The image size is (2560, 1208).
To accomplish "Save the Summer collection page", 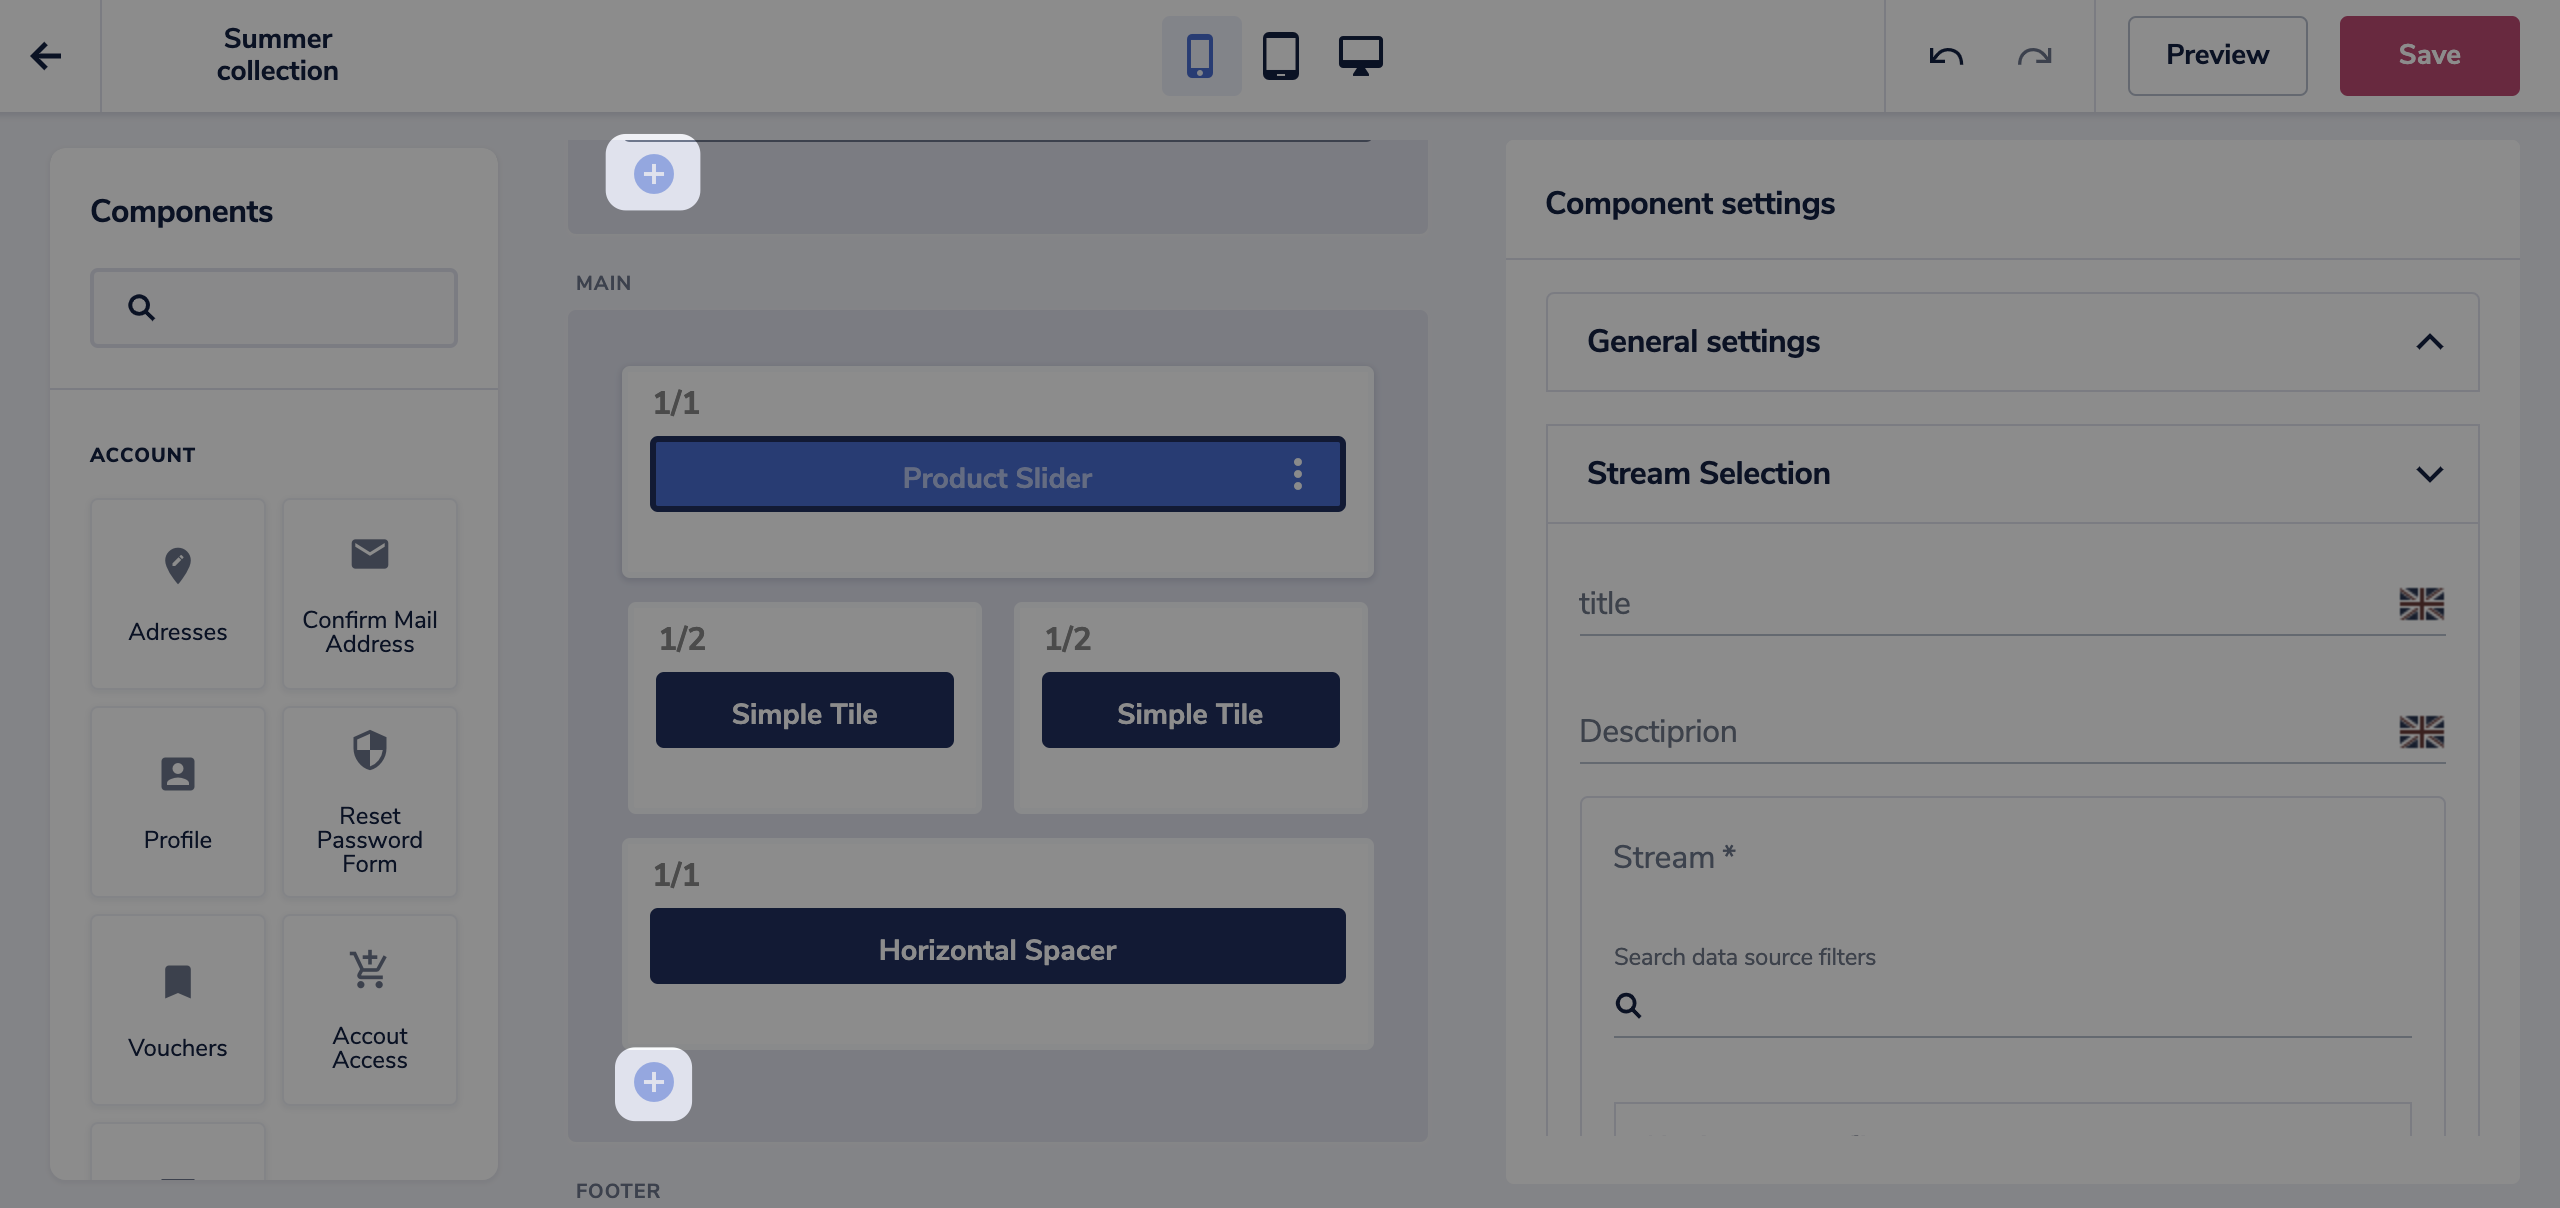I will pos(2429,56).
